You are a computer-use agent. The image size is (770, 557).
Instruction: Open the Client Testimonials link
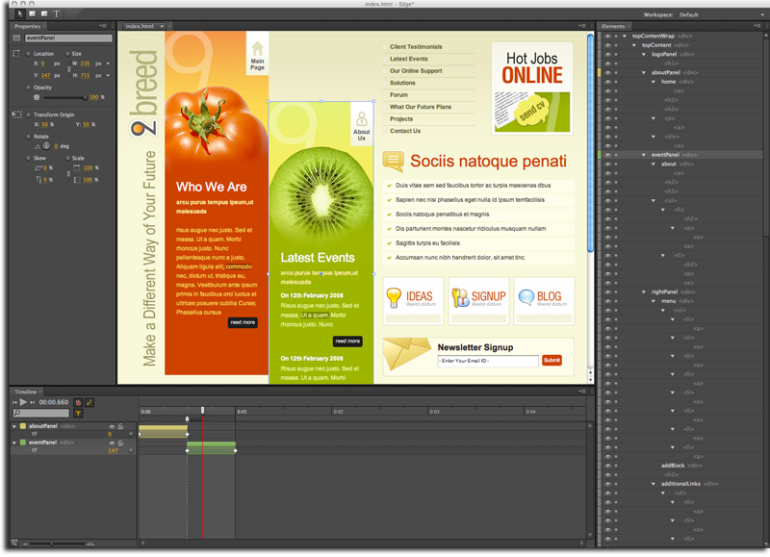416,47
